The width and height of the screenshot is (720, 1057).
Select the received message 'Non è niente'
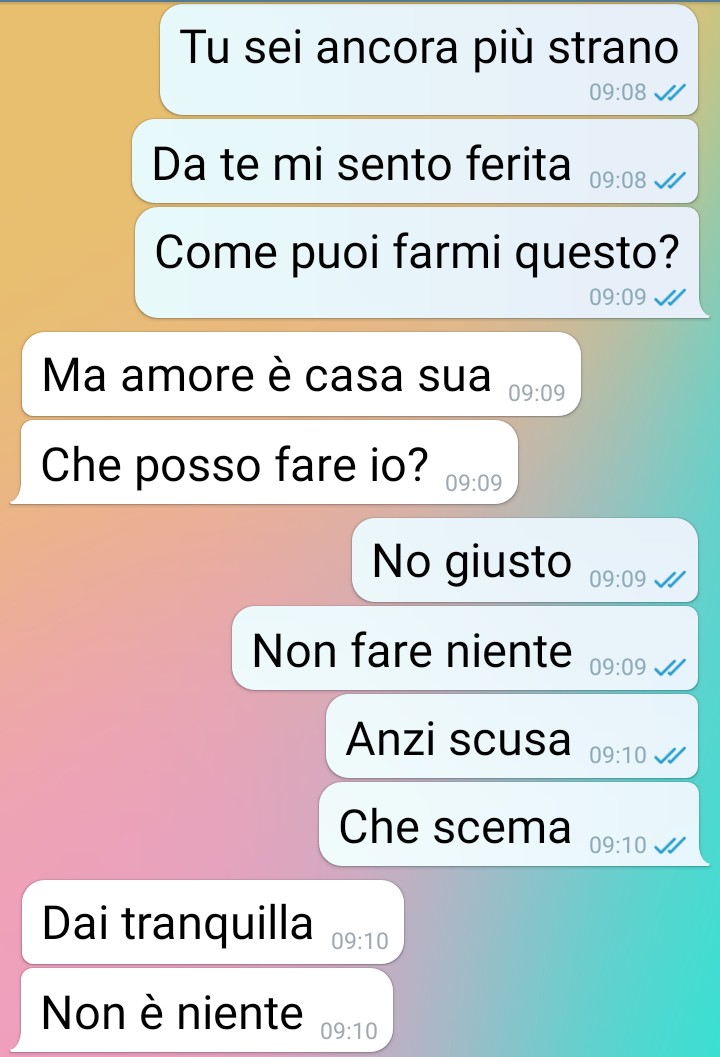tap(202, 1010)
